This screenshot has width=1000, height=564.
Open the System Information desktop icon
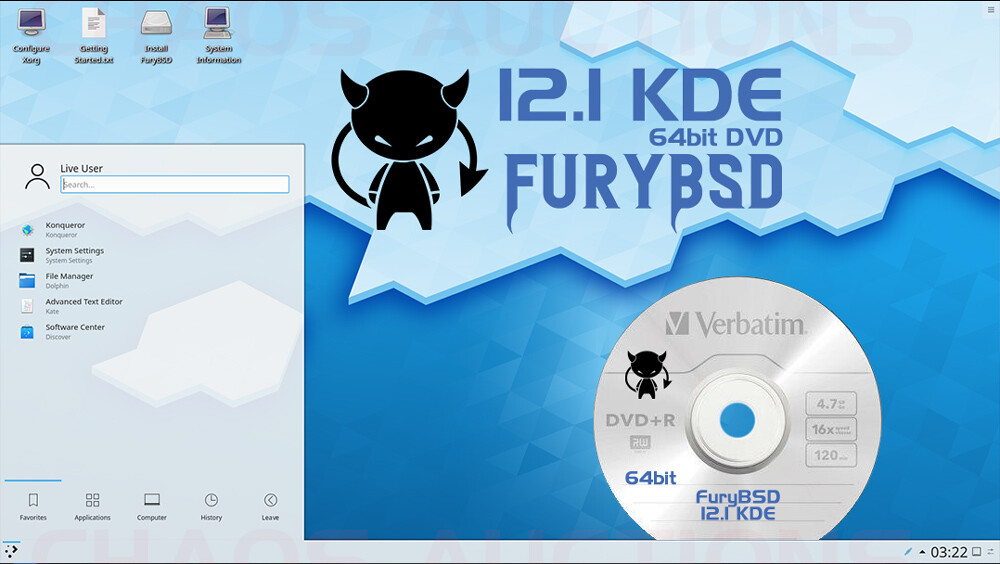coord(219,36)
